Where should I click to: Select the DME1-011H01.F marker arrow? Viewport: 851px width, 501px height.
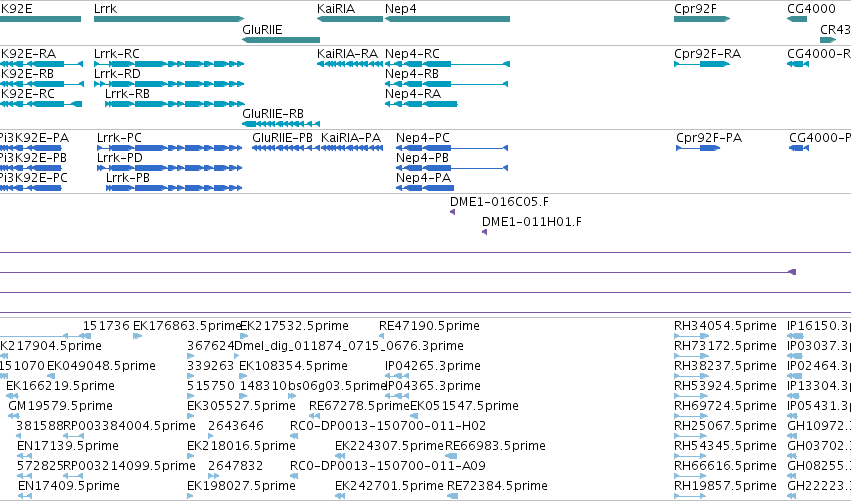pos(485,232)
